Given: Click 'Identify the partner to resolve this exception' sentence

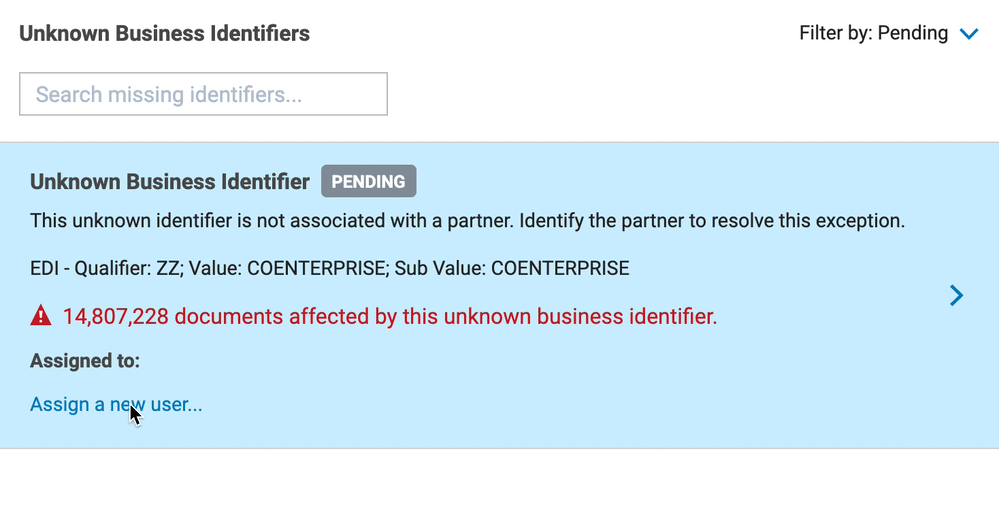Looking at the screenshot, I should pyautogui.click(x=712, y=221).
